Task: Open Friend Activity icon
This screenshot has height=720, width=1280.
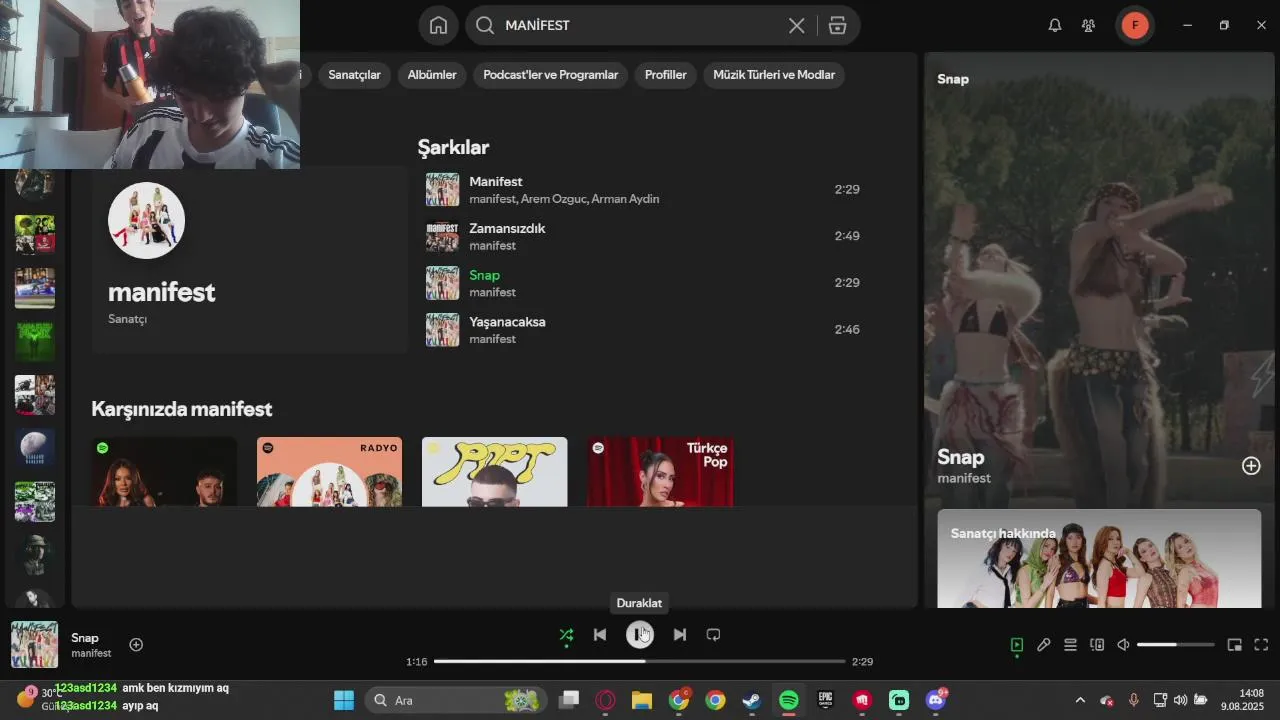Action: tap(1088, 26)
